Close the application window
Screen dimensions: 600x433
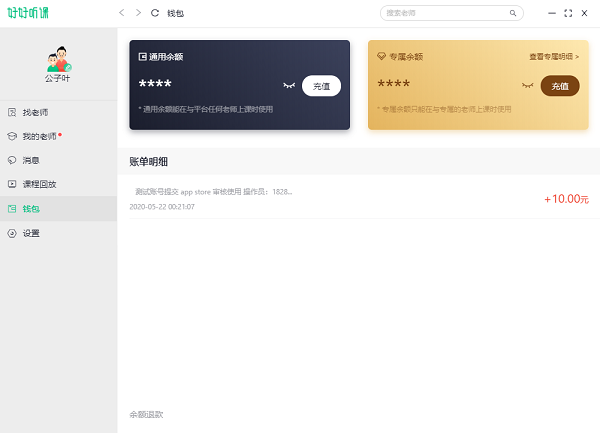click(584, 13)
